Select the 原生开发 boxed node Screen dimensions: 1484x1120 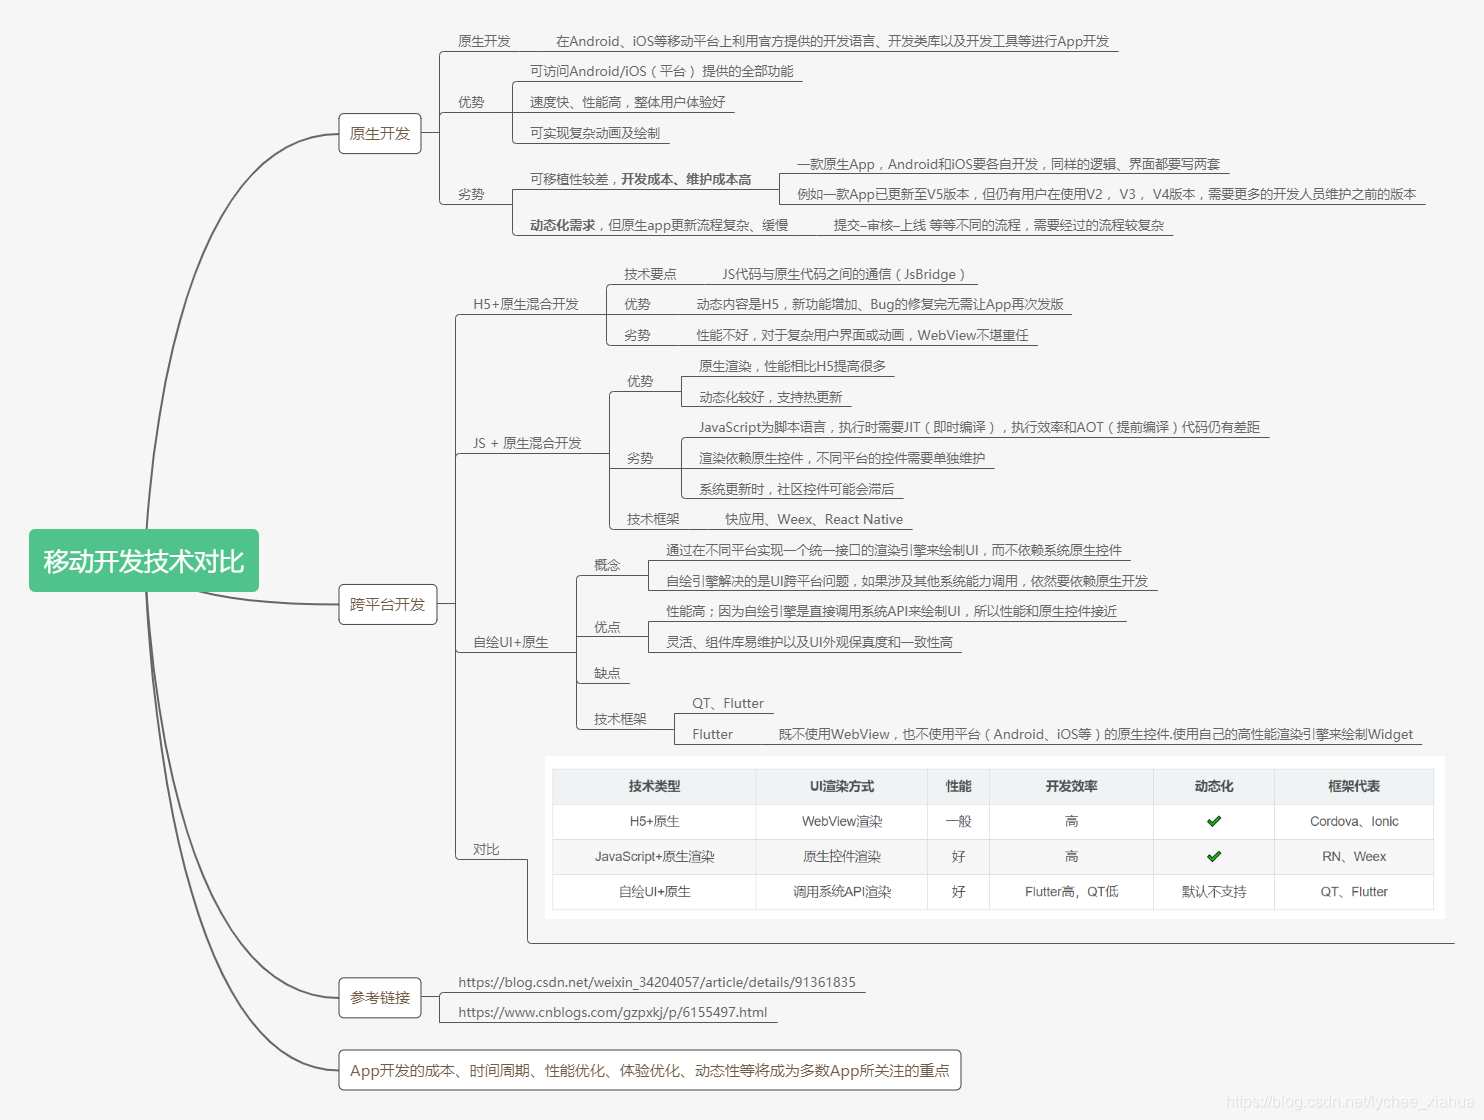[380, 133]
